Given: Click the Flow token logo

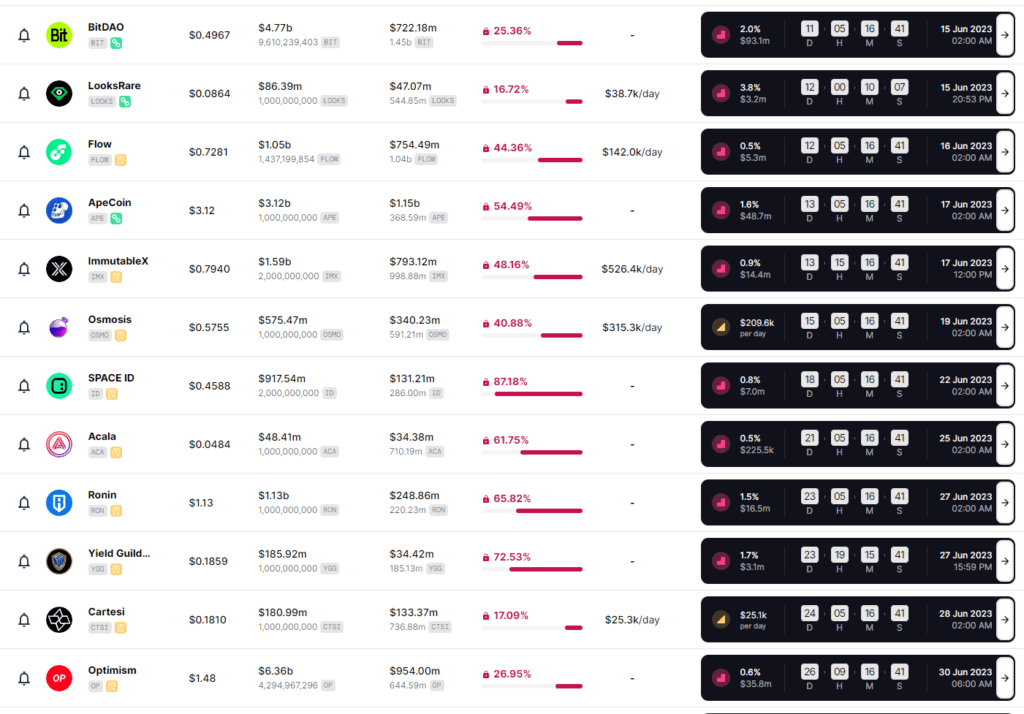Looking at the screenshot, I should pos(59,152).
